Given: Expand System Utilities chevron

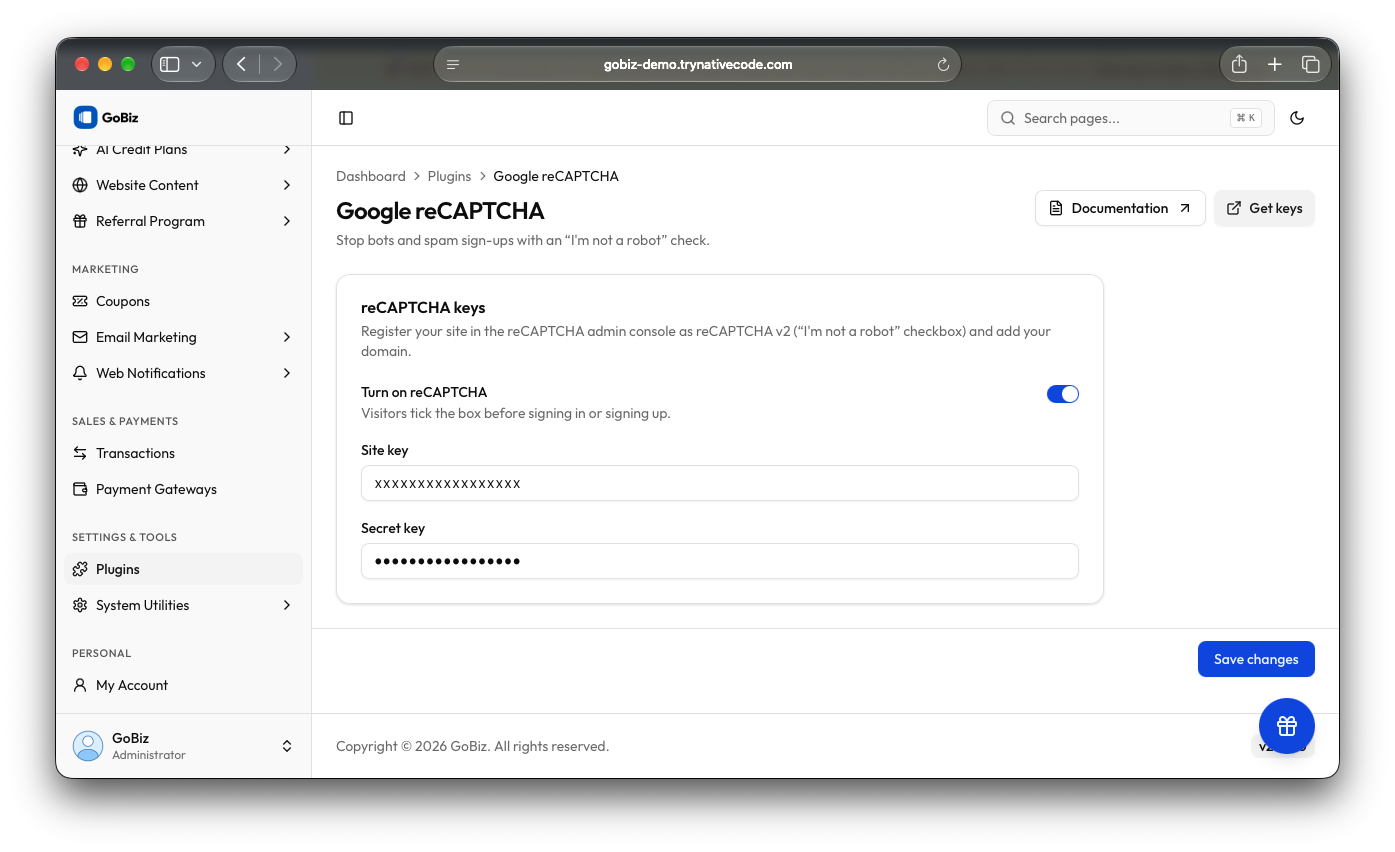Looking at the screenshot, I should click(x=287, y=605).
